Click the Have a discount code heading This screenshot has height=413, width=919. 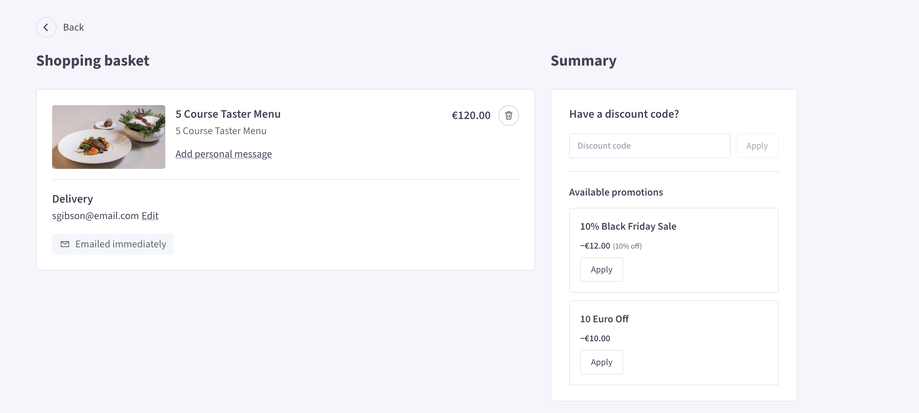[x=624, y=114]
